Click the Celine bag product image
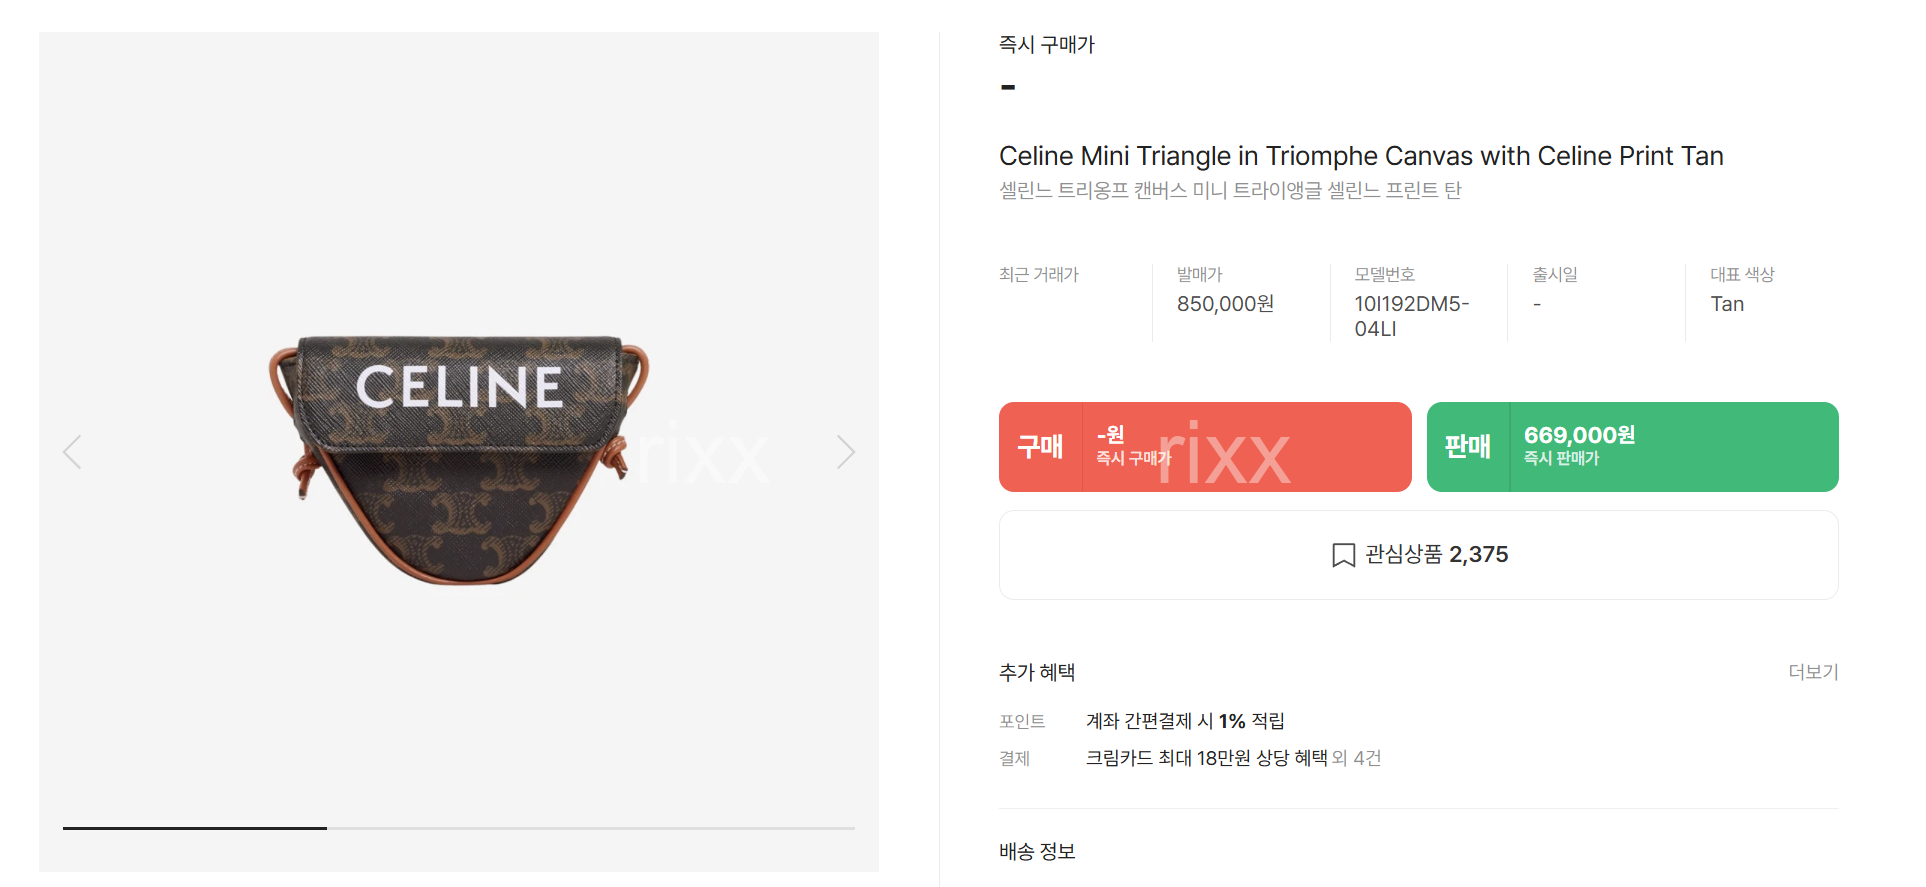The image size is (1926, 887). [x=459, y=459]
